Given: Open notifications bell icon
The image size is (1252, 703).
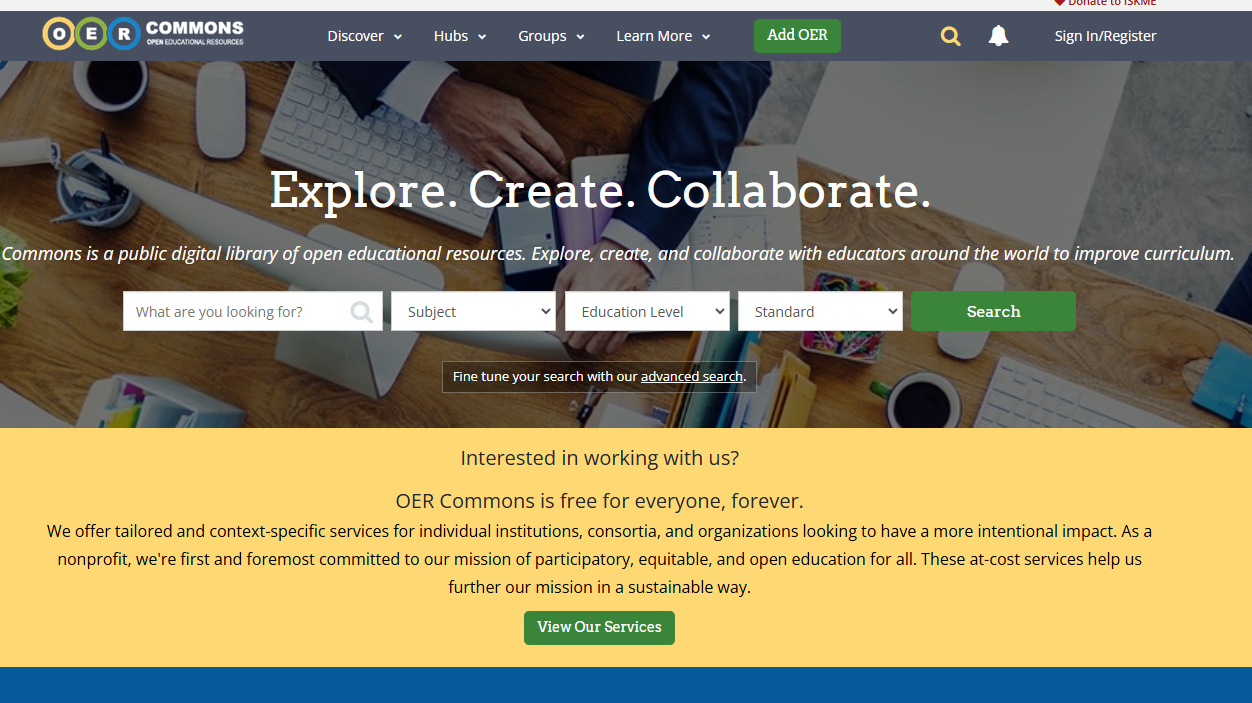Looking at the screenshot, I should (998, 36).
